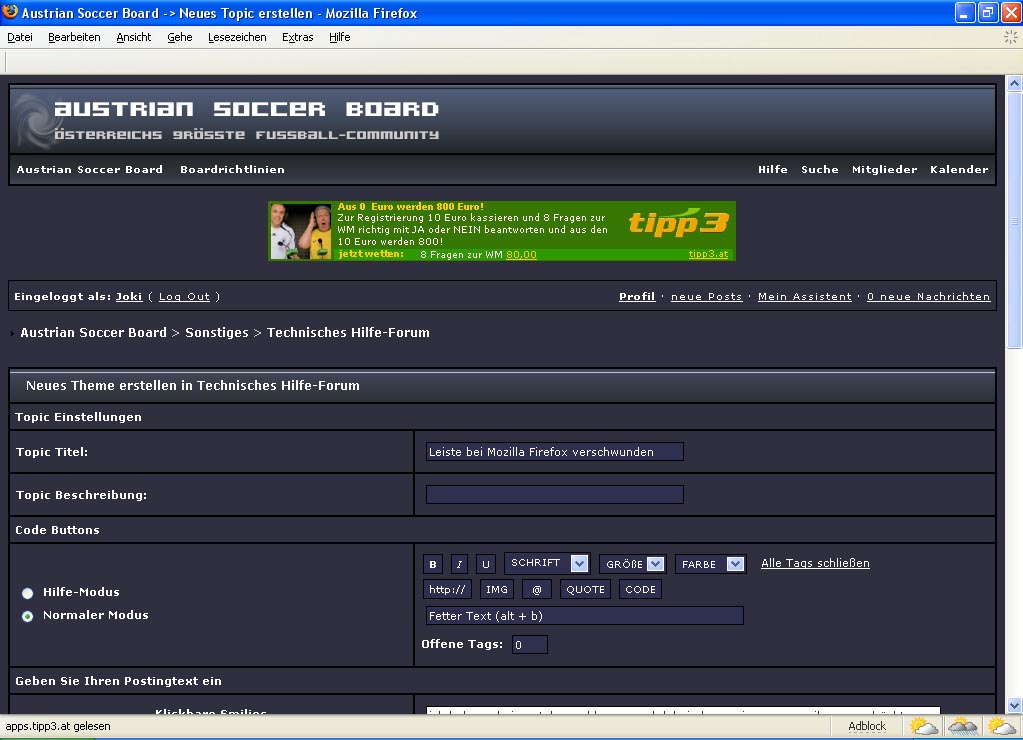Screen dimensions: 1023x740
Task: Click the QUOTE code button
Action: pos(585,589)
